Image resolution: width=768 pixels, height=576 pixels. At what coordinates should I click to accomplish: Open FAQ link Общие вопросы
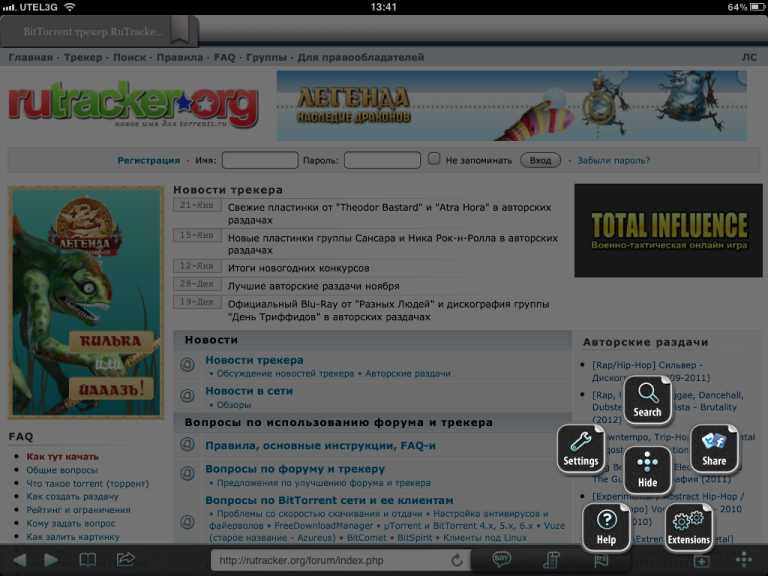tap(62, 470)
